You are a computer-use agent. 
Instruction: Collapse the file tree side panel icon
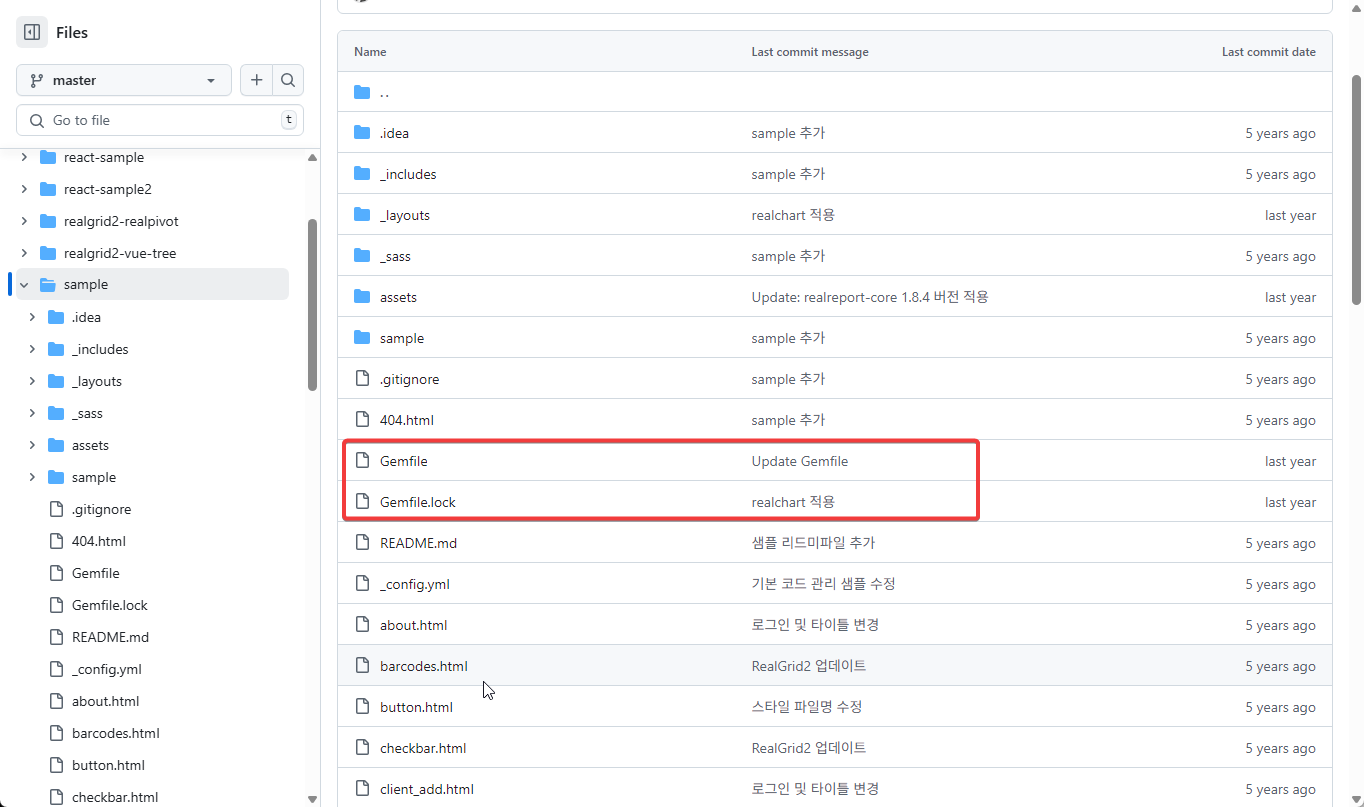coord(32,32)
